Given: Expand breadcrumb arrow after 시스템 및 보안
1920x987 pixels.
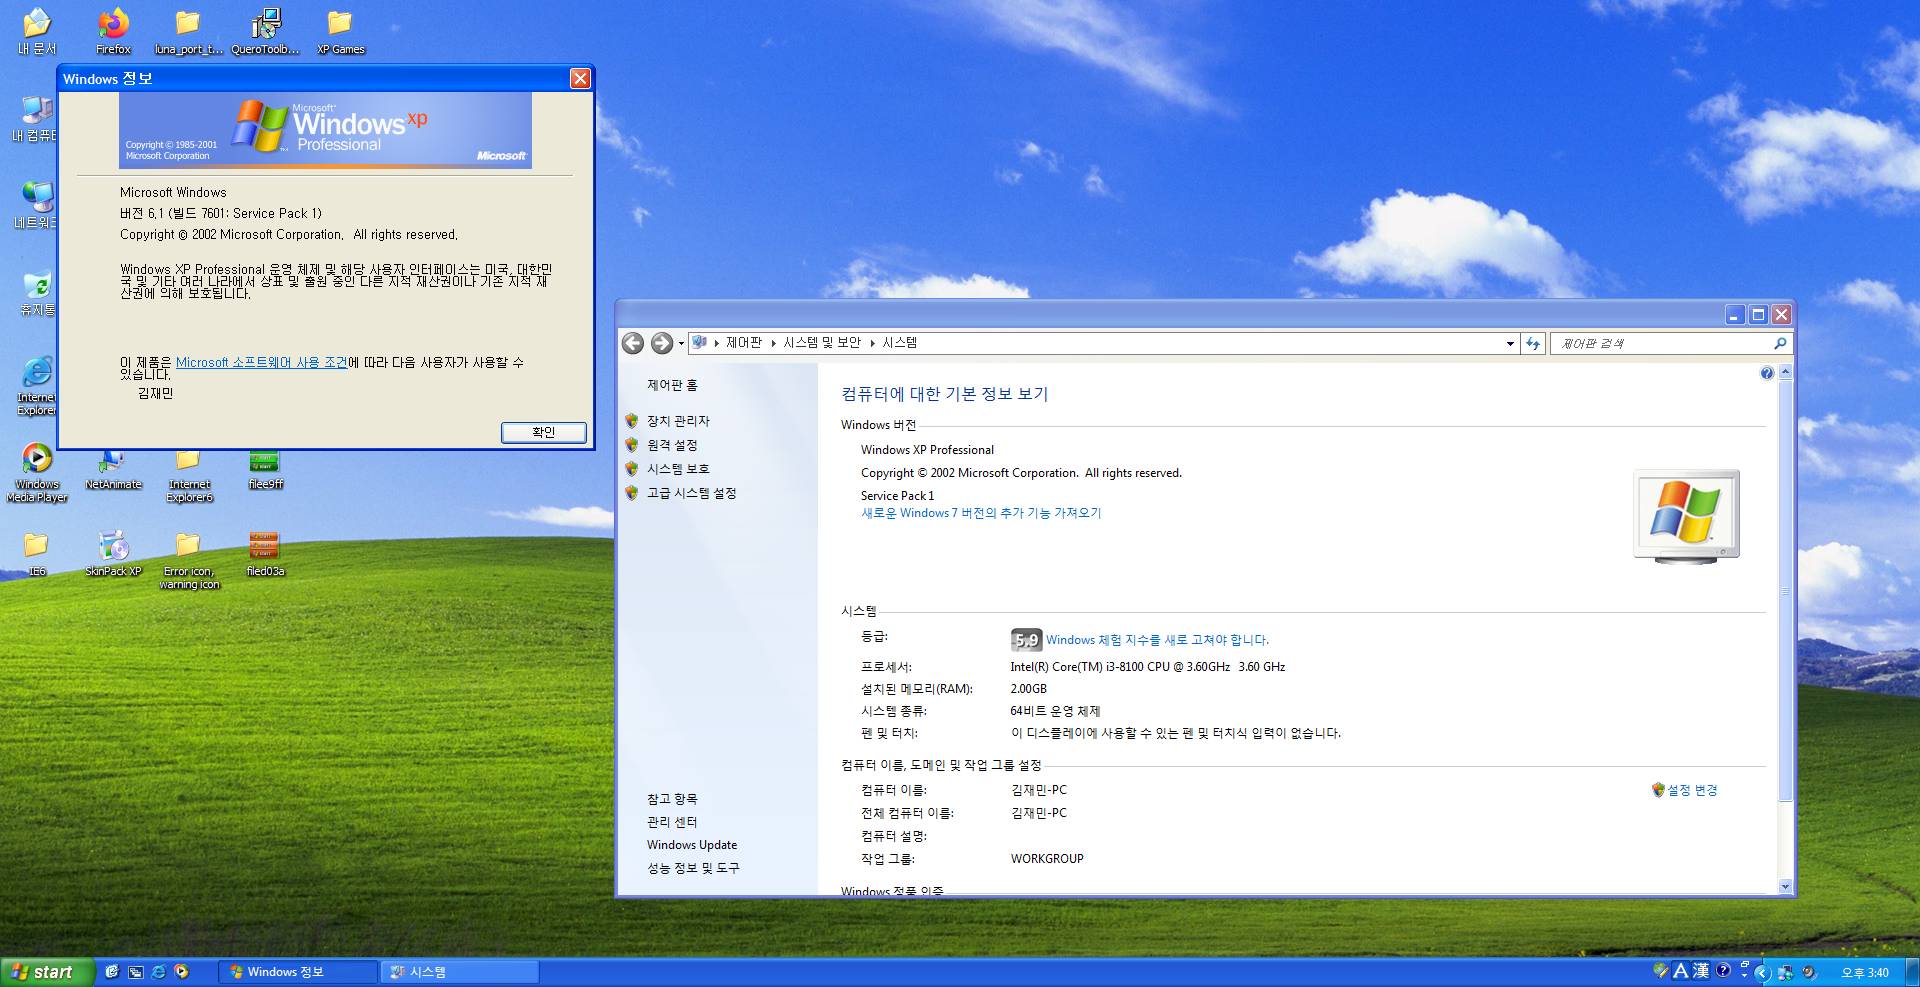Looking at the screenshot, I should [872, 343].
